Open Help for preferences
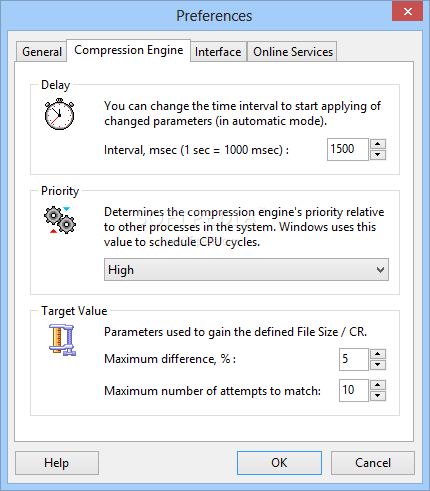The image size is (430, 491). coord(57,463)
